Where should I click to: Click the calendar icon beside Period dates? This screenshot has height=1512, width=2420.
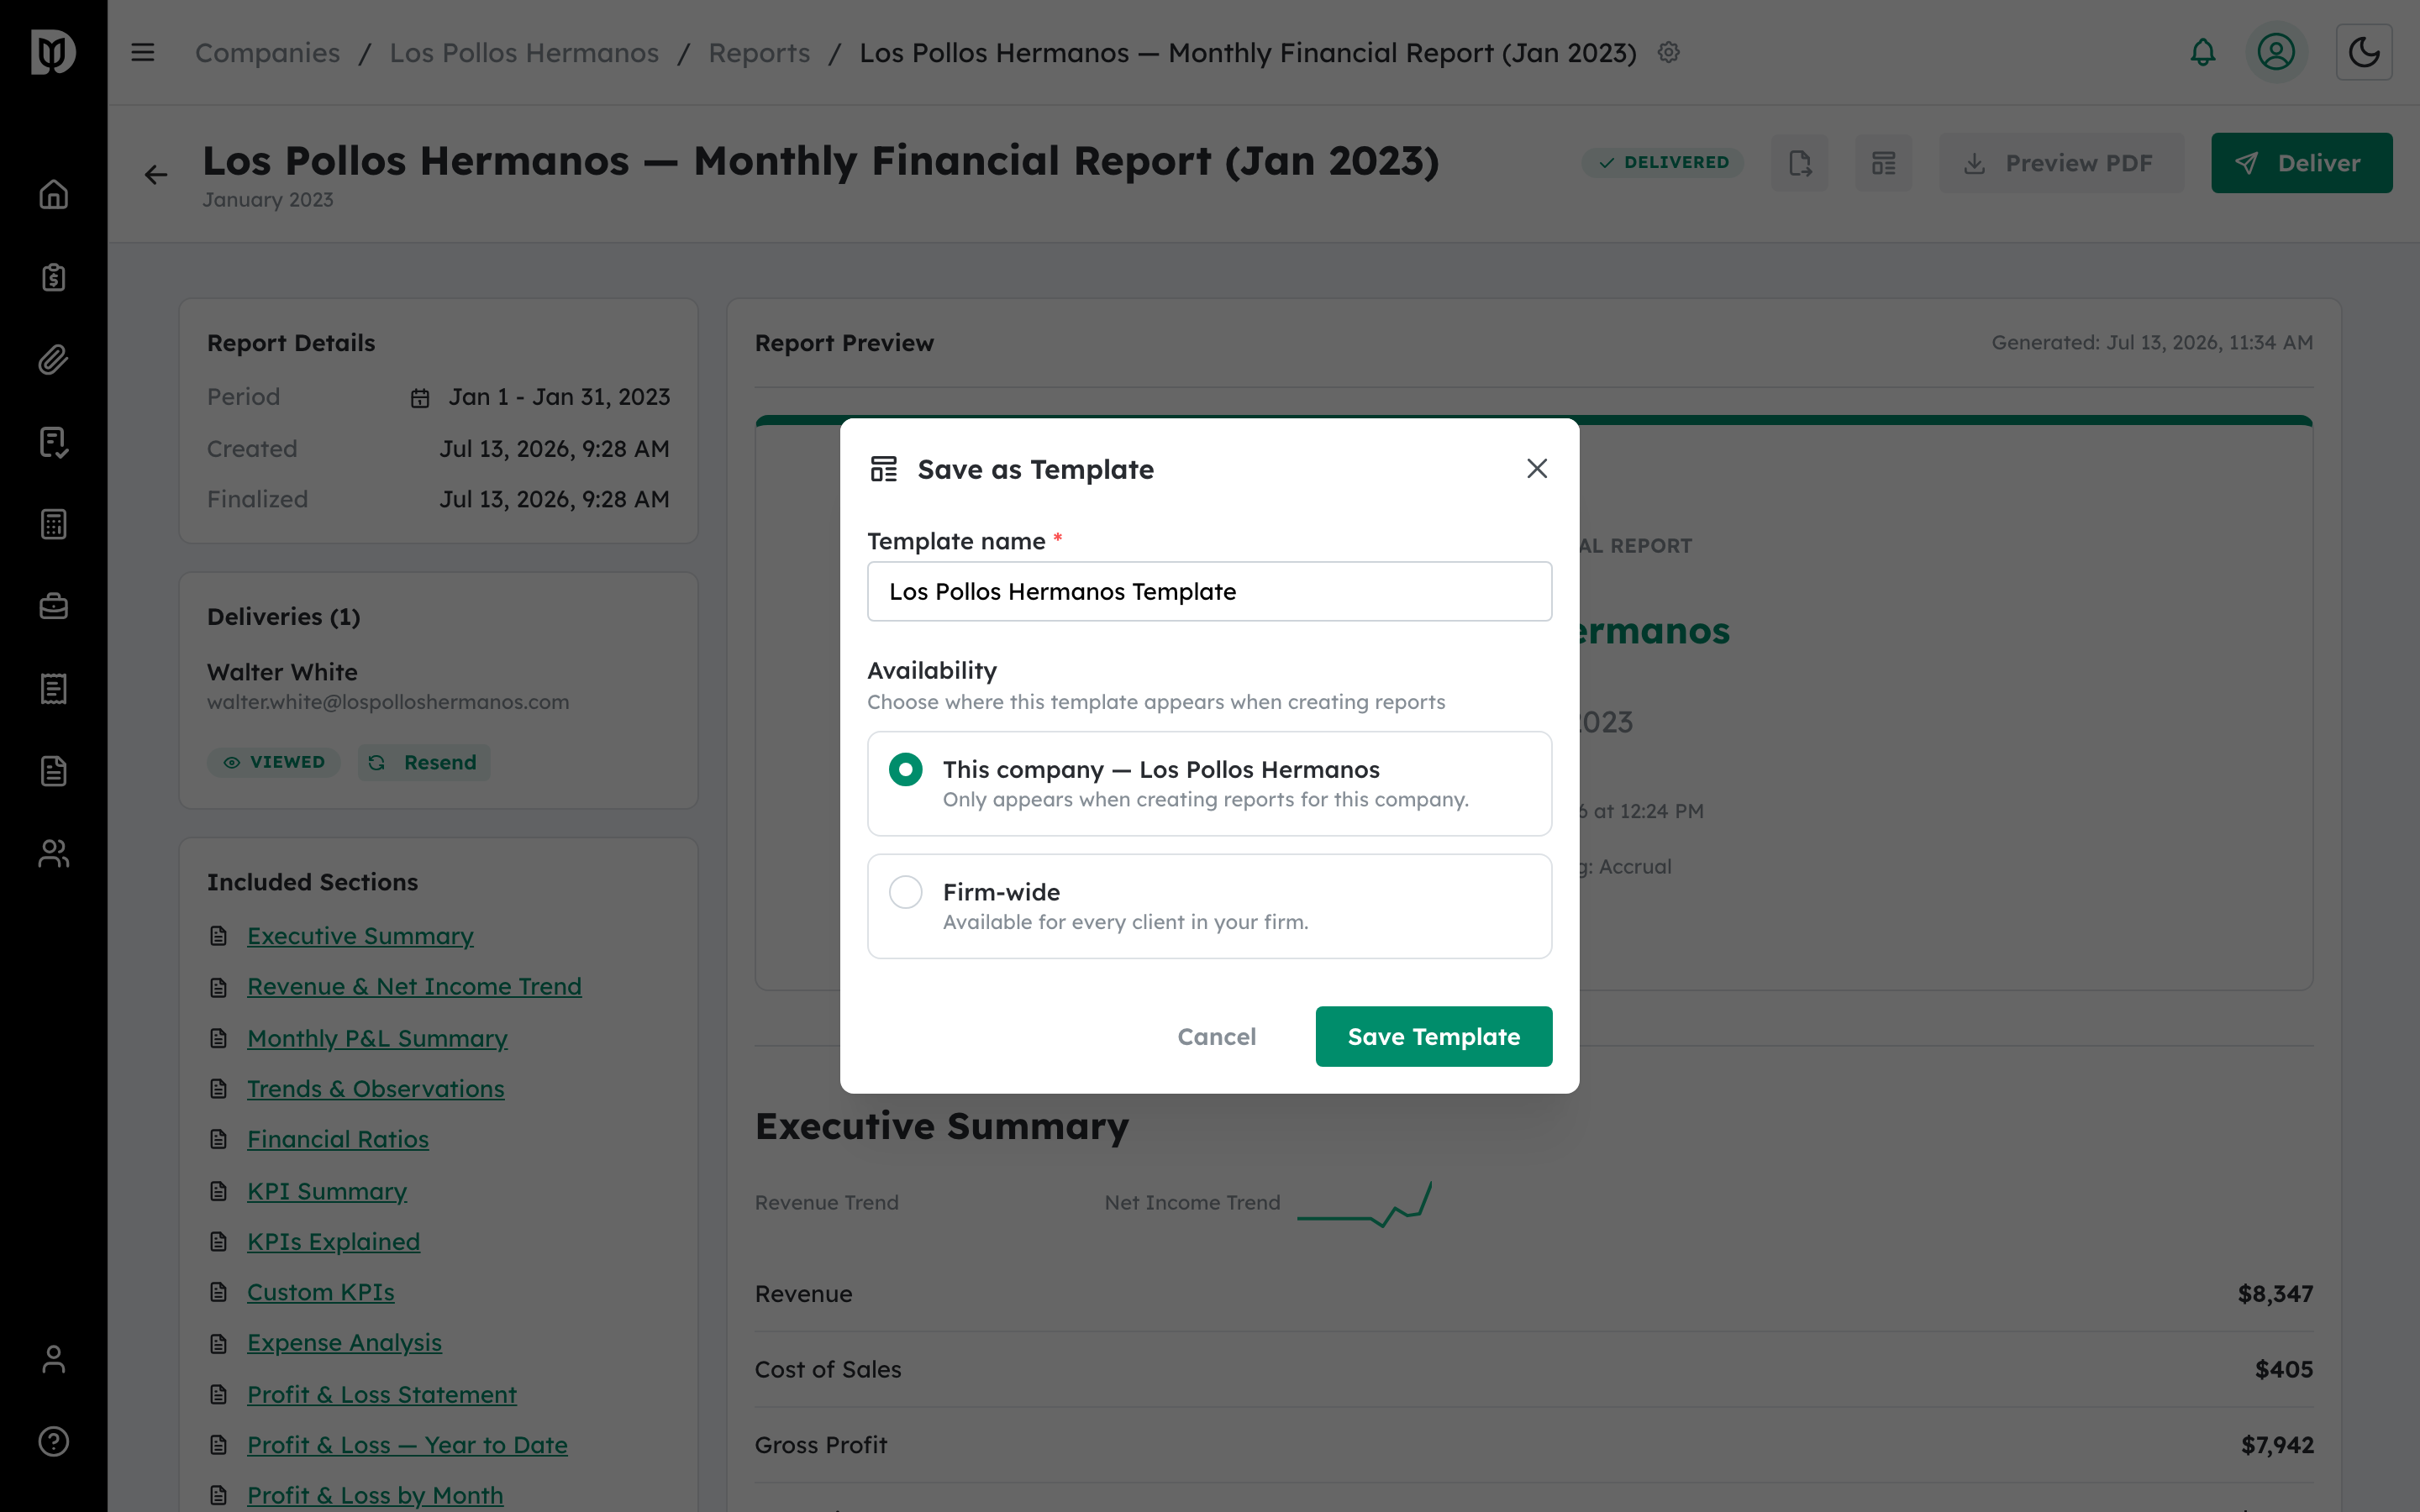tap(420, 398)
